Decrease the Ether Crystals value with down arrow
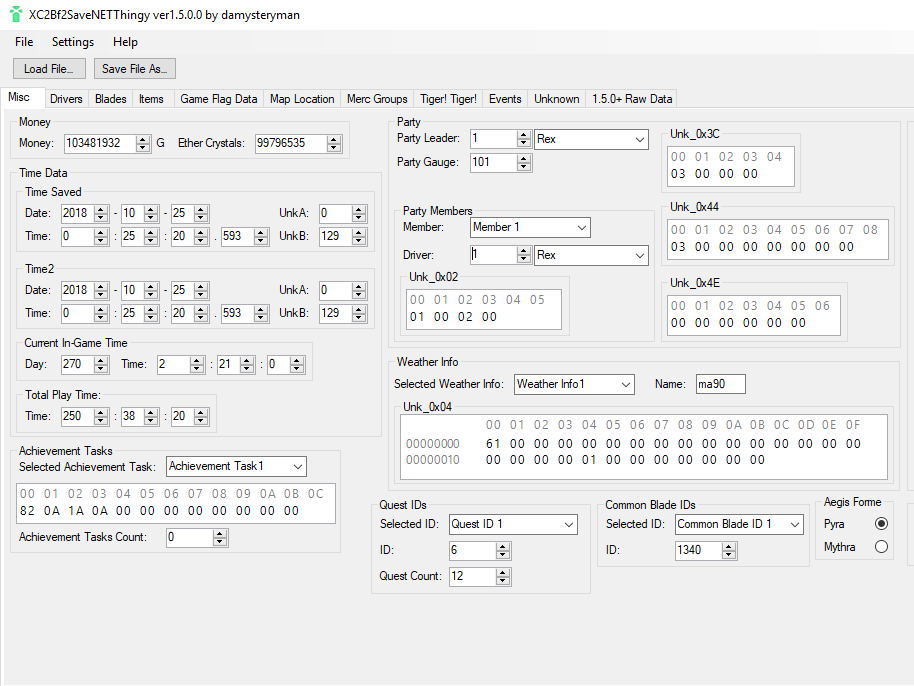914x686 pixels. pyautogui.click(x=333, y=148)
